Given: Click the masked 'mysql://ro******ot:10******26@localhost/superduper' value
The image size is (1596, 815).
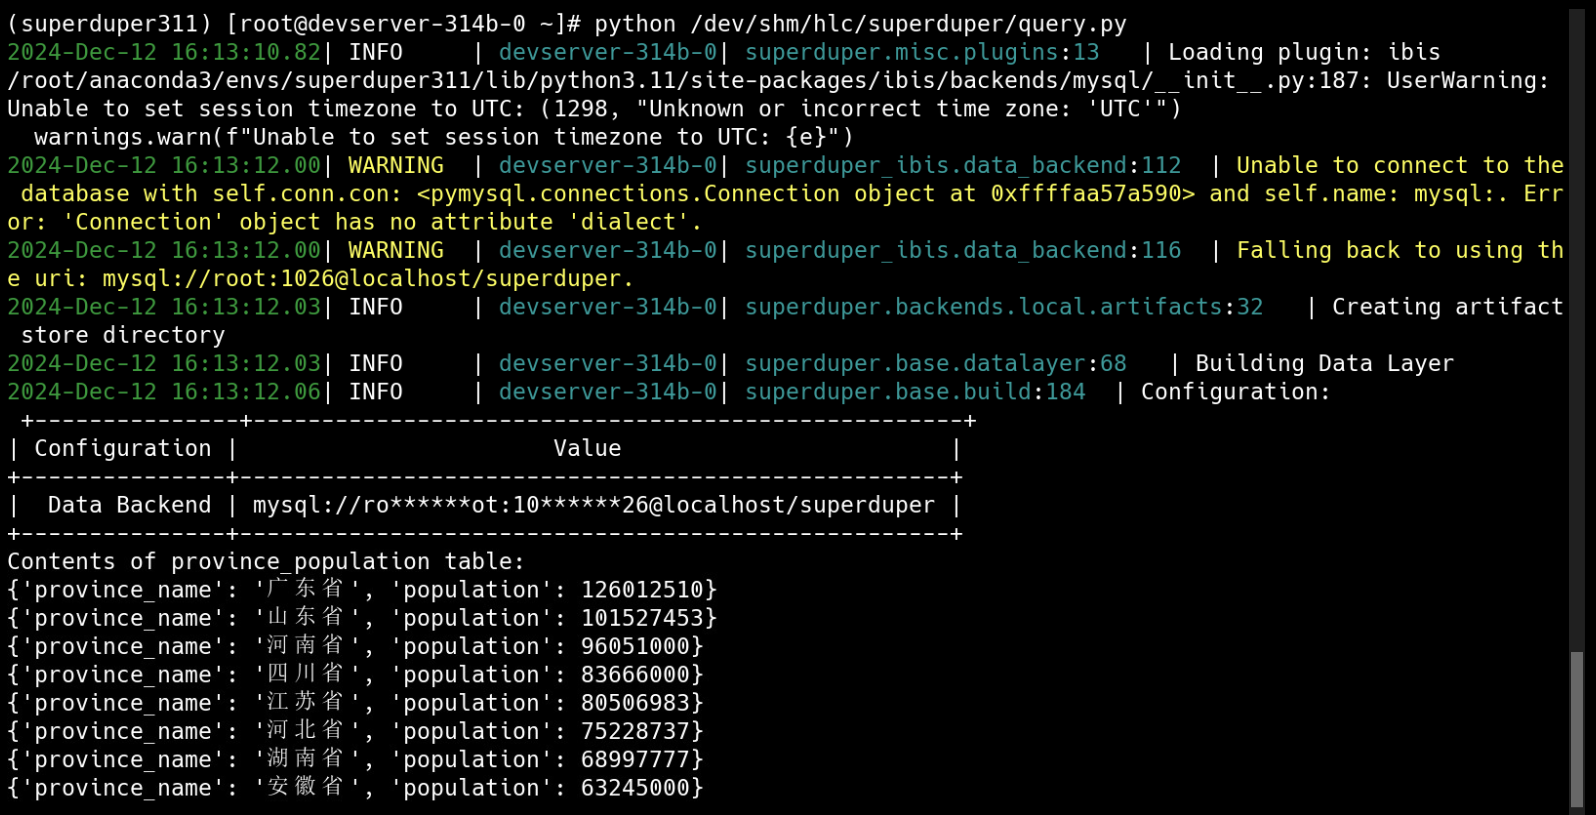Looking at the screenshot, I should click(594, 506).
